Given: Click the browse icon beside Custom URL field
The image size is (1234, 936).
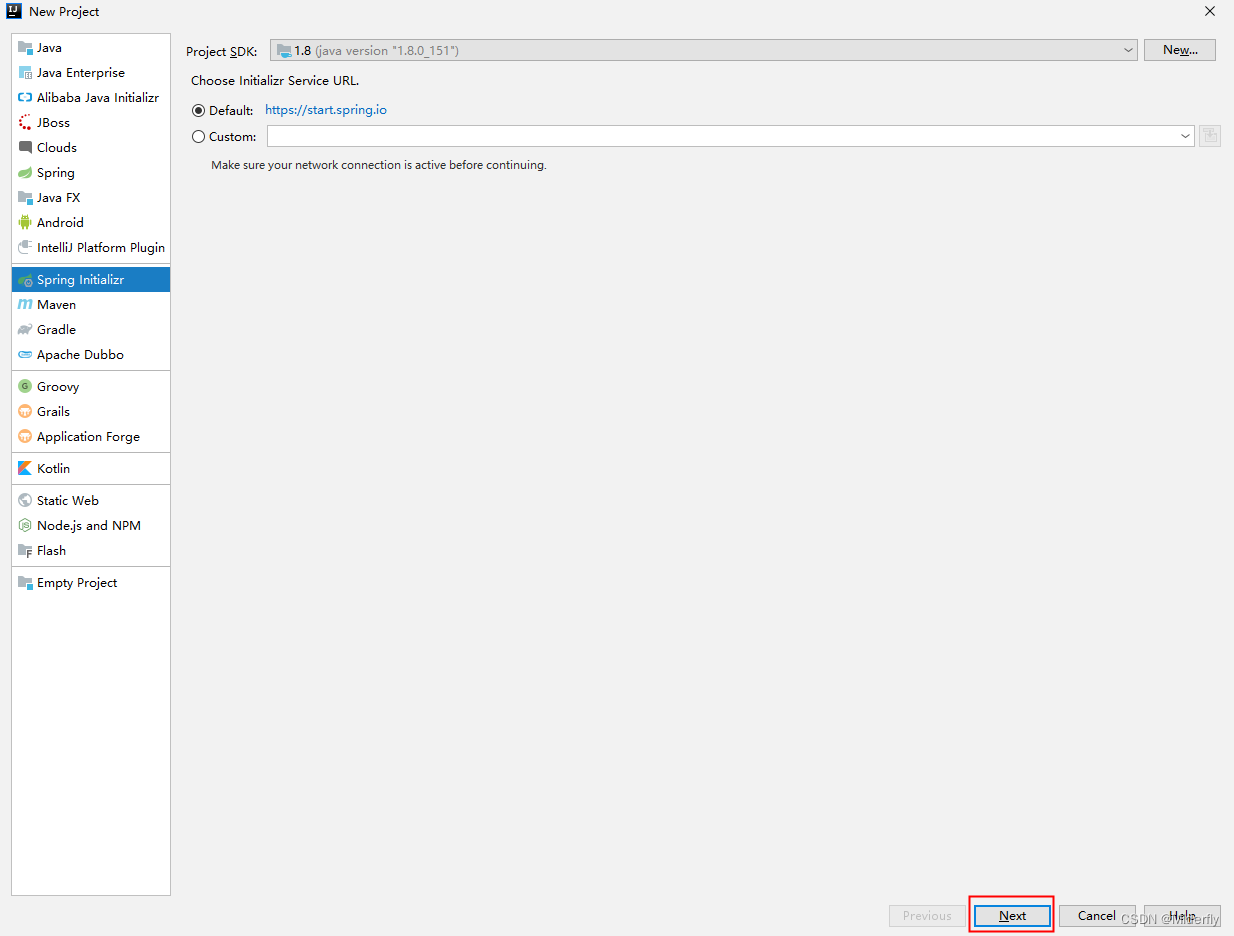Looking at the screenshot, I should pyautogui.click(x=1210, y=136).
